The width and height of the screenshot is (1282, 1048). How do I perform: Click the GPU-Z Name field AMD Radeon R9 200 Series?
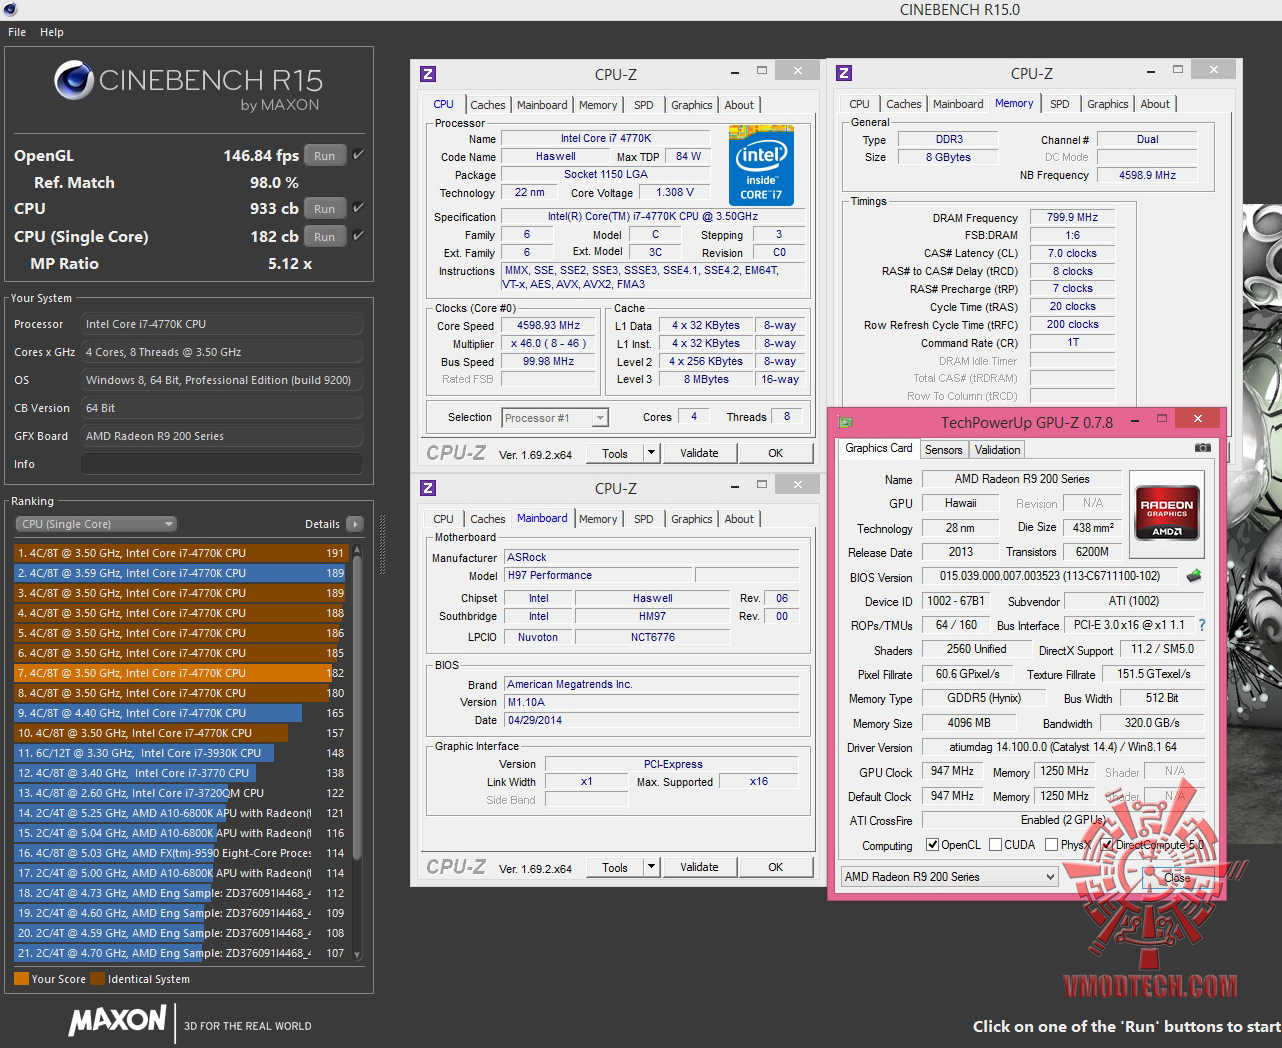point(1022,479)
